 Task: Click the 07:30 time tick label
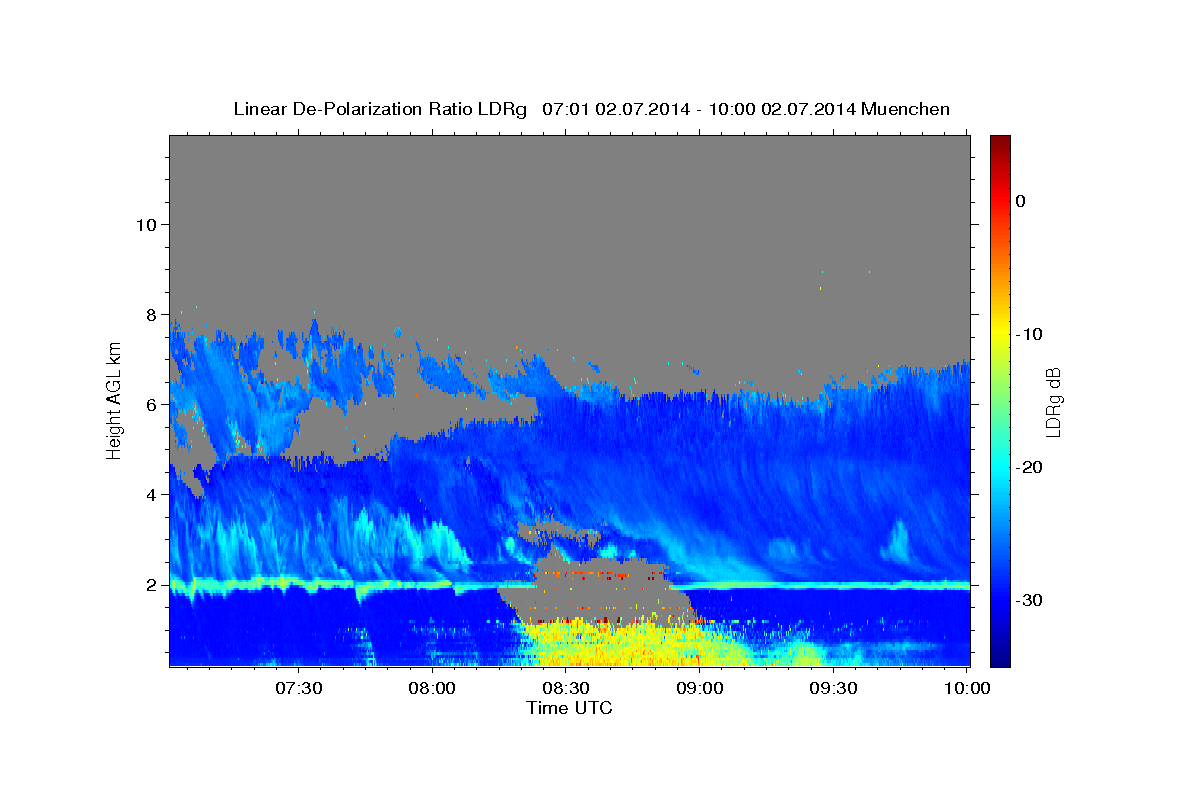tap(298, 688)
